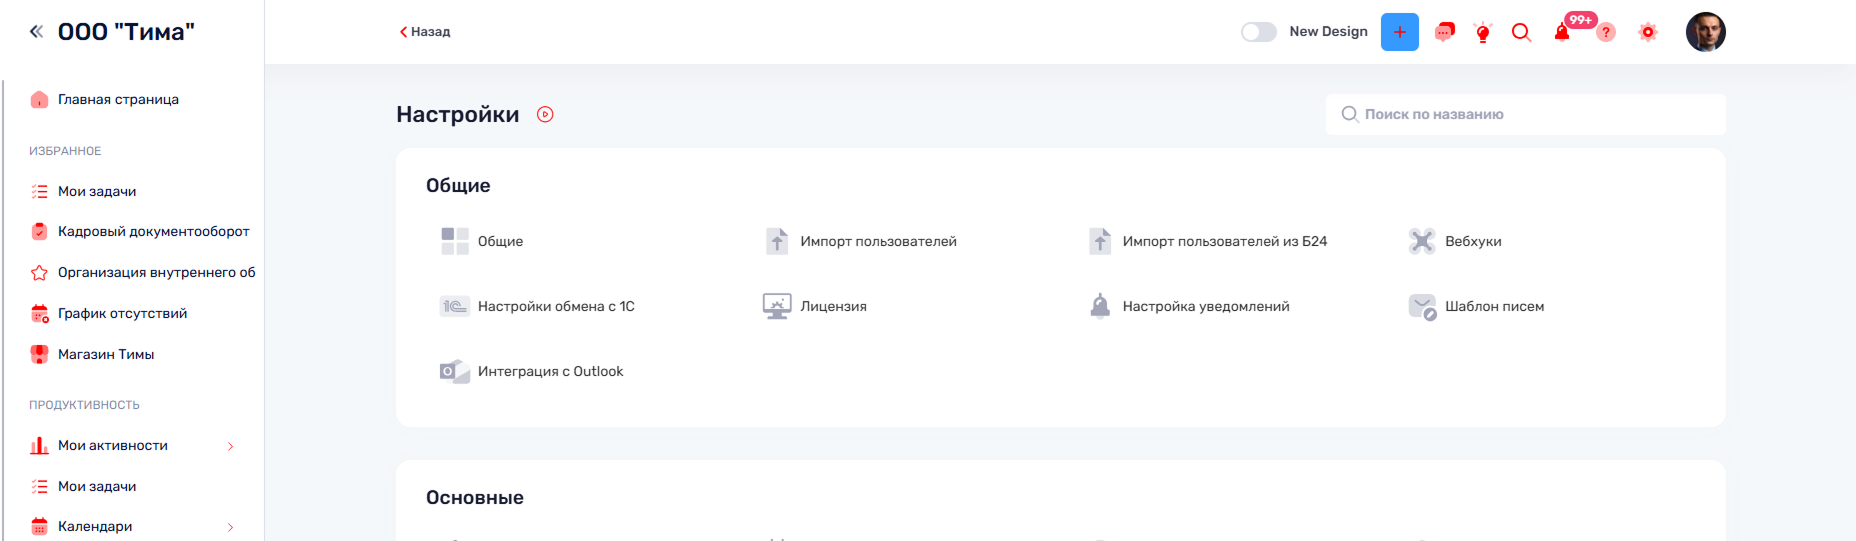Screen dimensions: 1856x541
Task: Click the lightbulb ideas icon
Action: [x=1483, y=33]
